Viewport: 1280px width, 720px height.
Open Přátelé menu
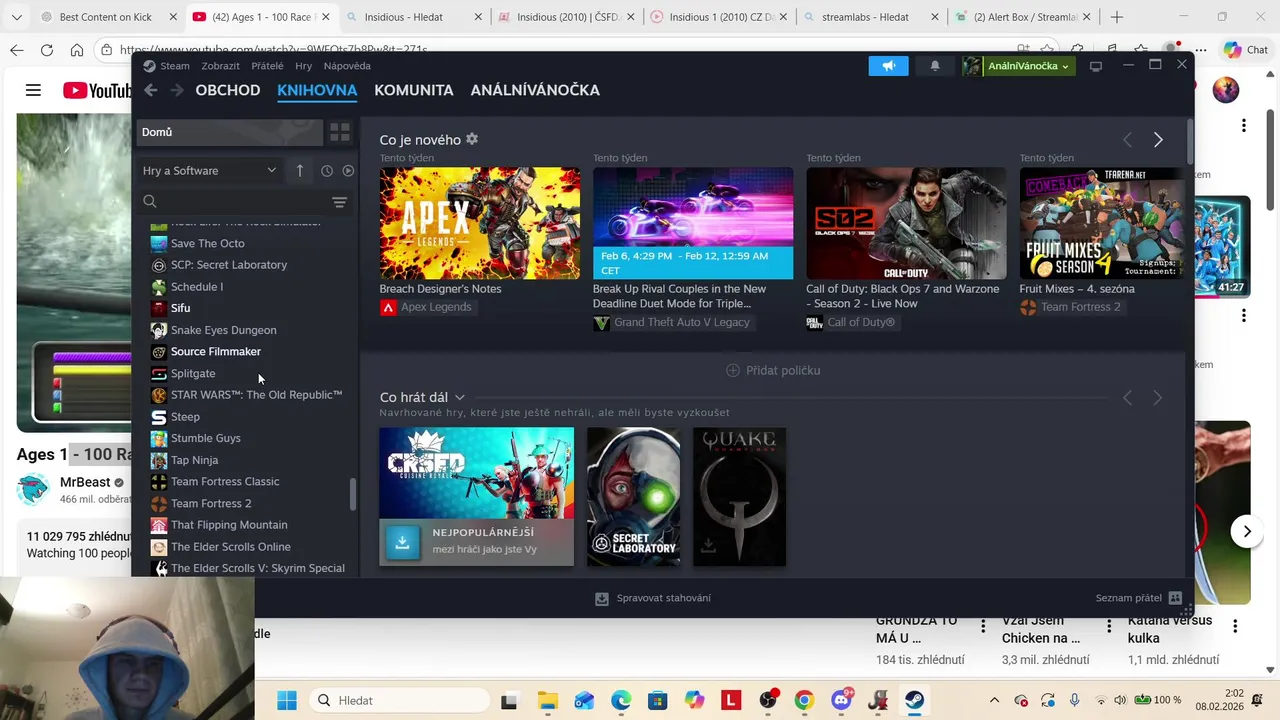pos(267,66)
